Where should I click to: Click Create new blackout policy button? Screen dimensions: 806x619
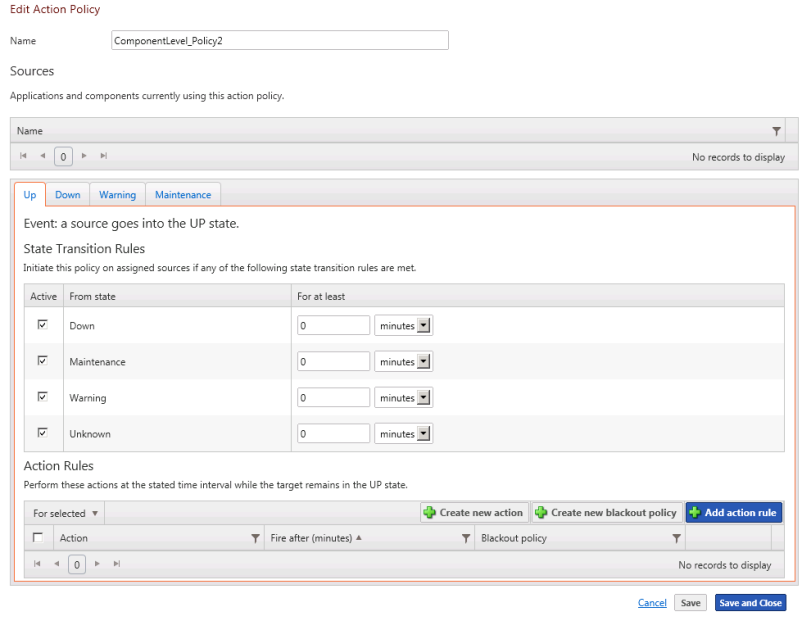(607, 513)
